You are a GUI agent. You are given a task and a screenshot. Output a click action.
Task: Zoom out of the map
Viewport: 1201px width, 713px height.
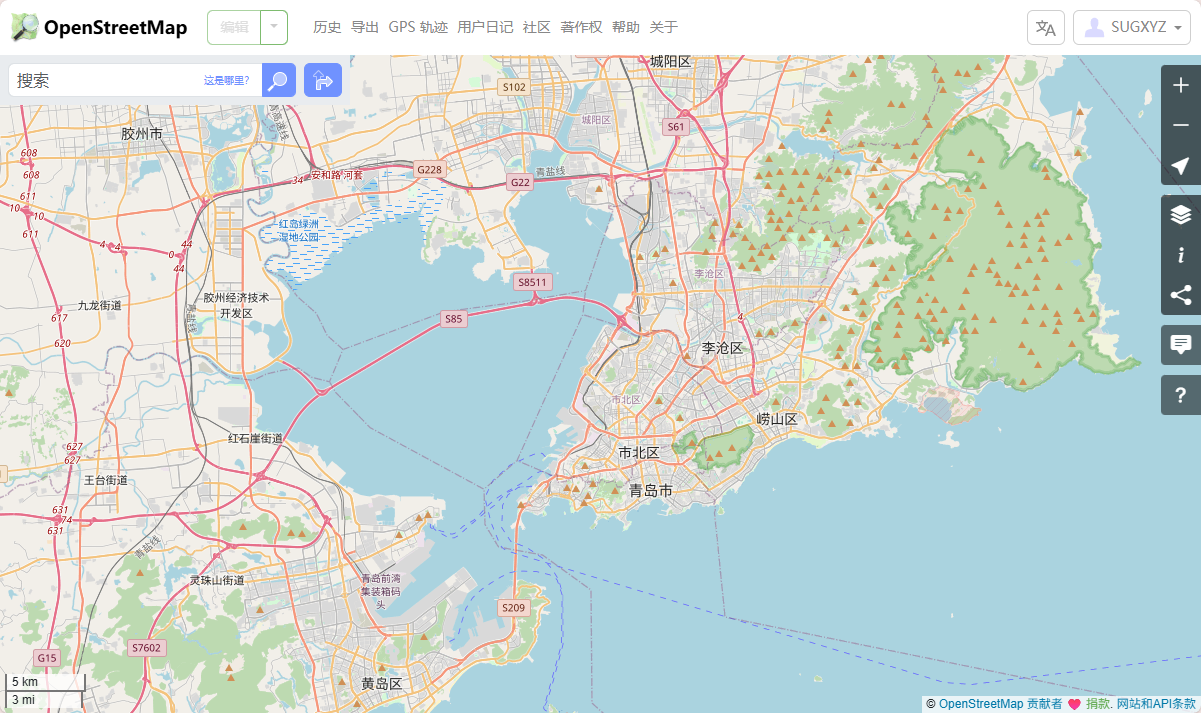pyautogui.click(x=1180, y=125)
